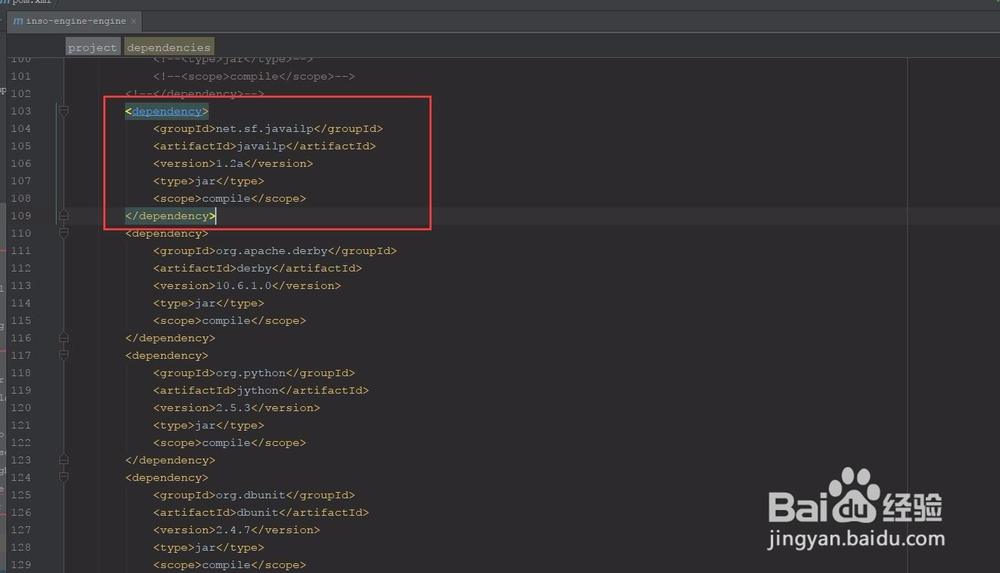The image size is (1000, 573).
Task: Click the groupId org.apache.derby line
Action: (275, 251)
